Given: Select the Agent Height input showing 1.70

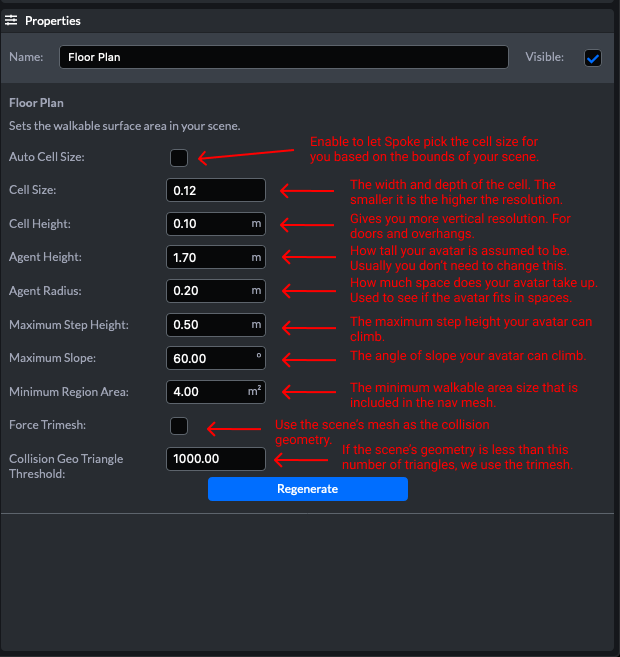Looking at the screenshot, I should (x=208, y=257).
